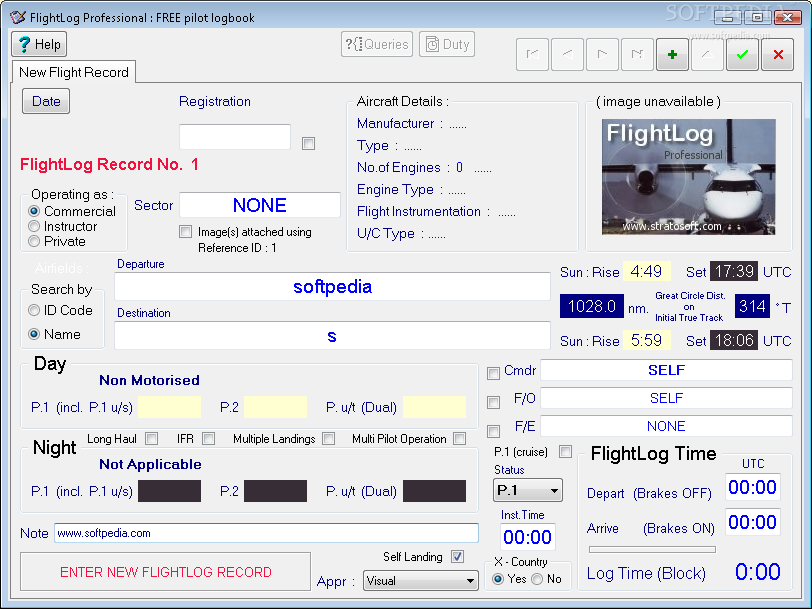Click the Registration input field
This screenshot has height=609, width=812.
235,137
